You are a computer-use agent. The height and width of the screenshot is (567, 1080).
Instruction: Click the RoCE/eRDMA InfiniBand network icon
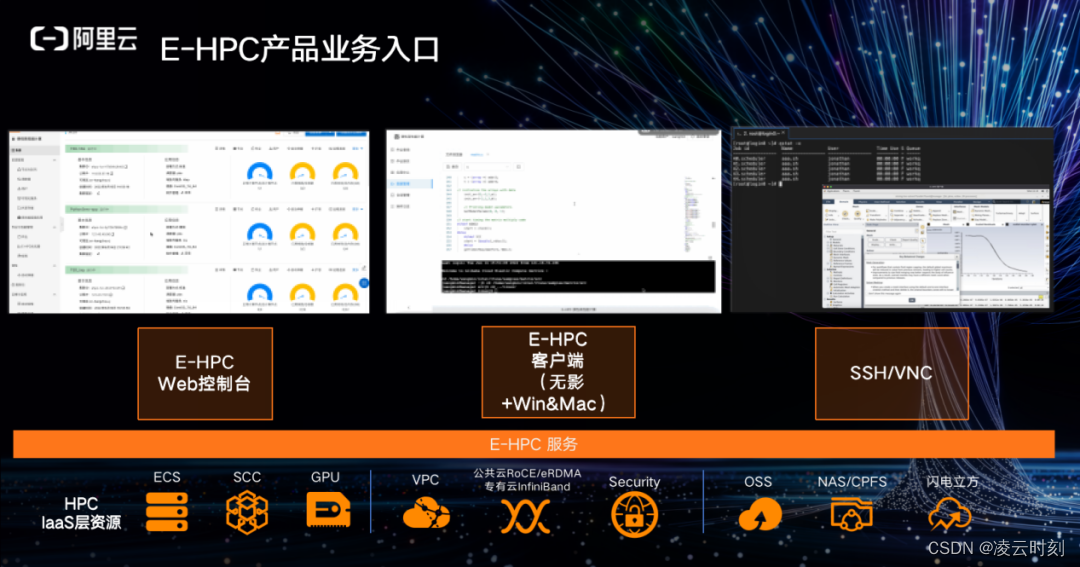526,516
